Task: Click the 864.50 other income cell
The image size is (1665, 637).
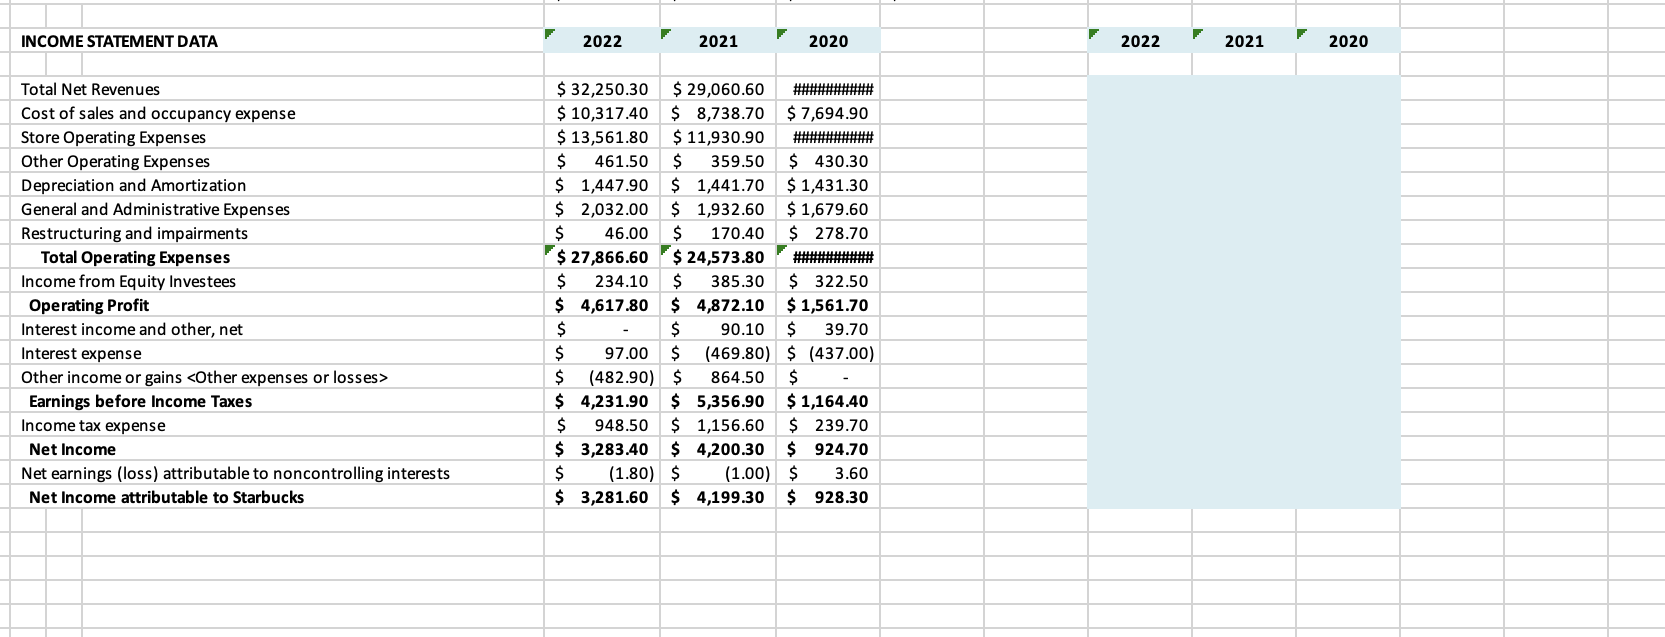Action: click(x=718, y=377)
